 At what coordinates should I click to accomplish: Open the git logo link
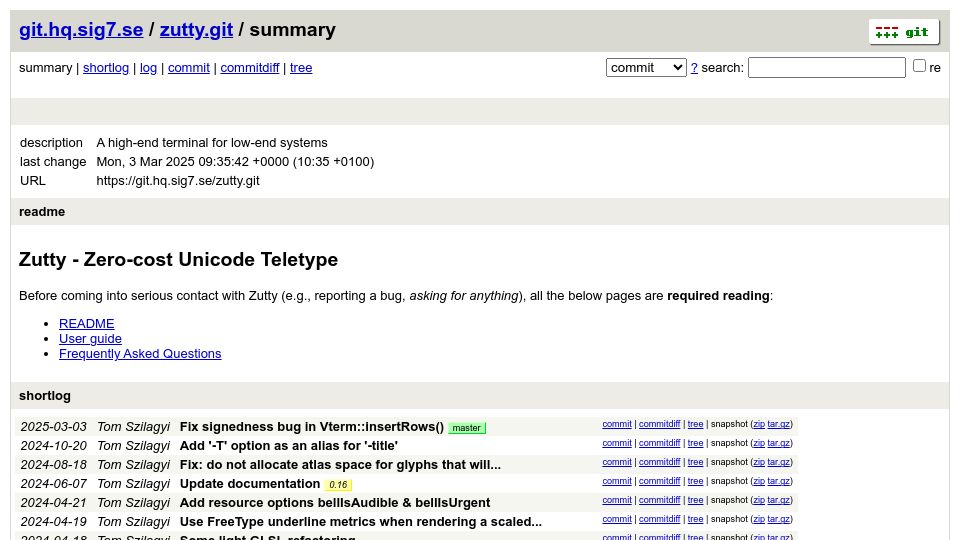[x=904, y=32]
